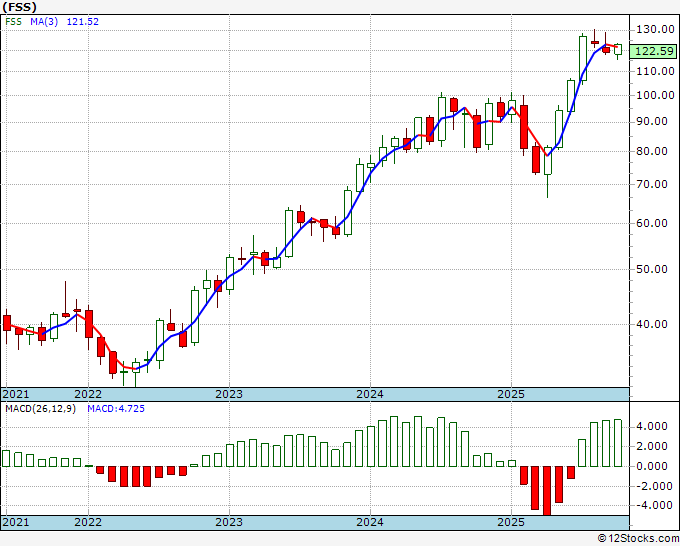Click 2022 on the price chart timeline

88,394
